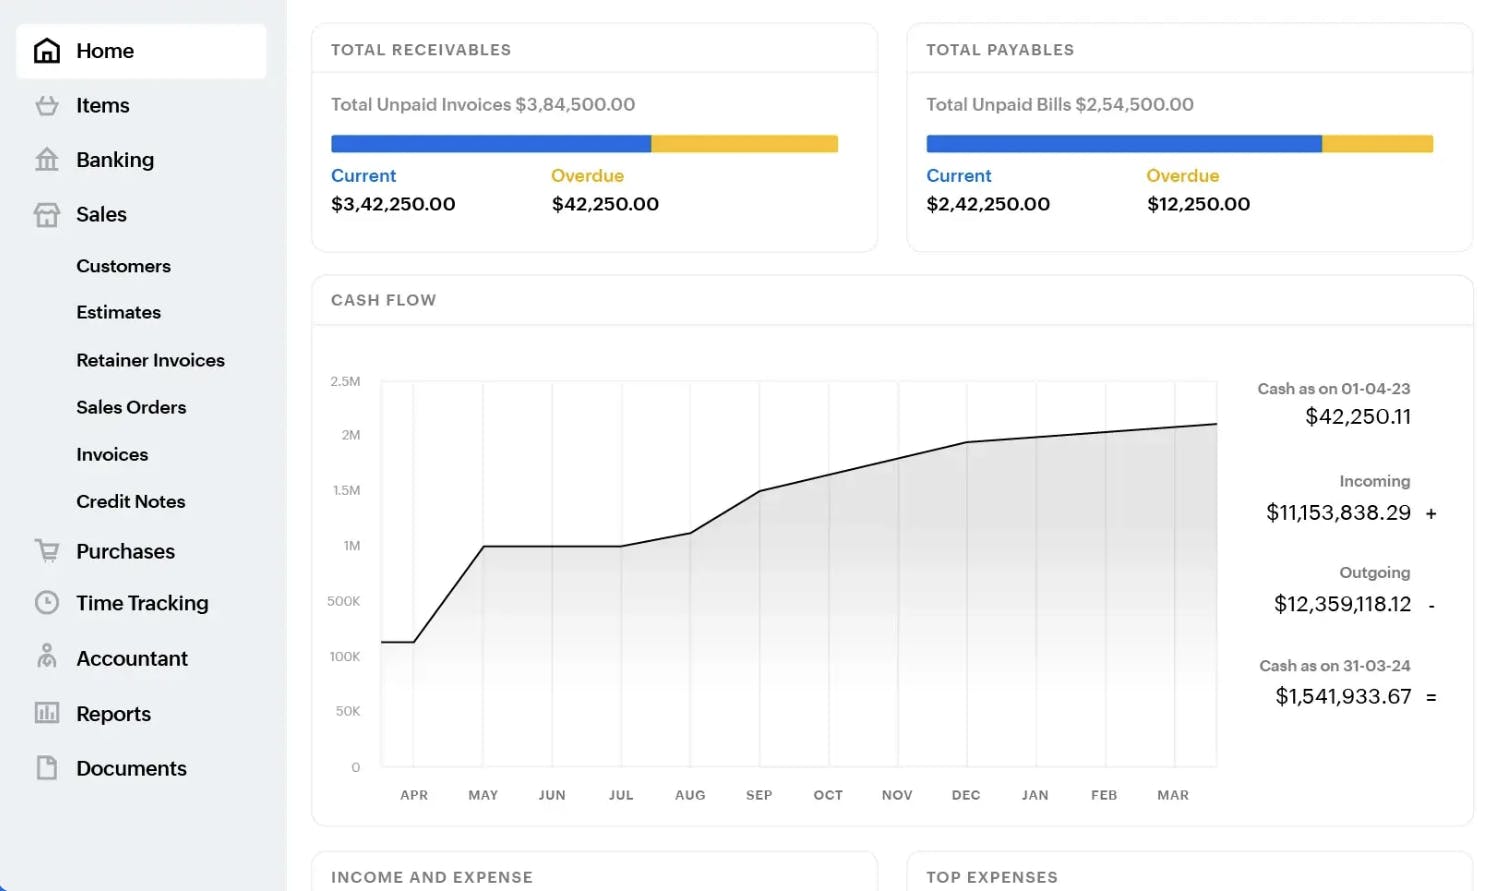Click the Time Tracking clock icon
Image resolution: width=1485 pixels, height=891 pixels.
[47, 603]
